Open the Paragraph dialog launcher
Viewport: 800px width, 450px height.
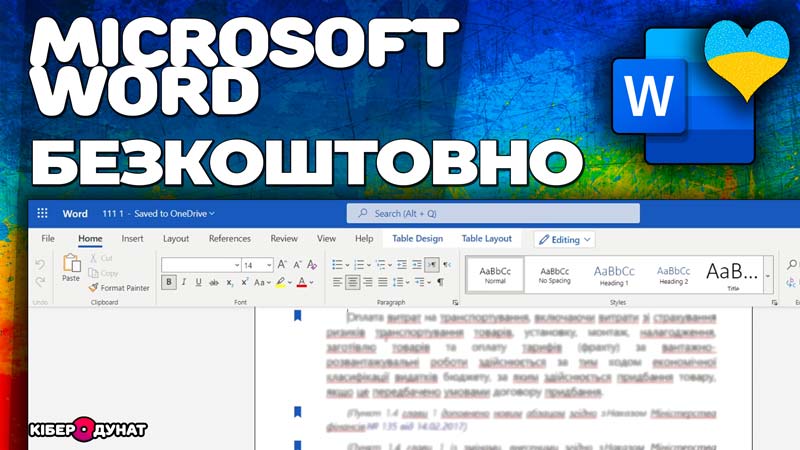click(x=455, y=303)
